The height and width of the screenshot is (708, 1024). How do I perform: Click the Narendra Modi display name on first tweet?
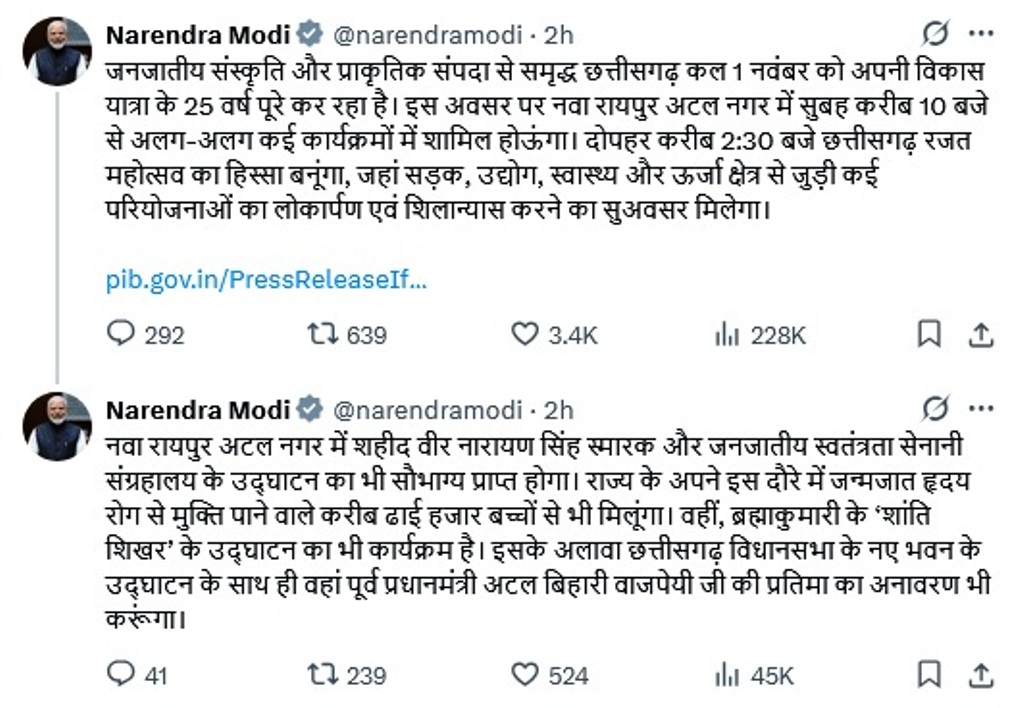tap(198, 35)
